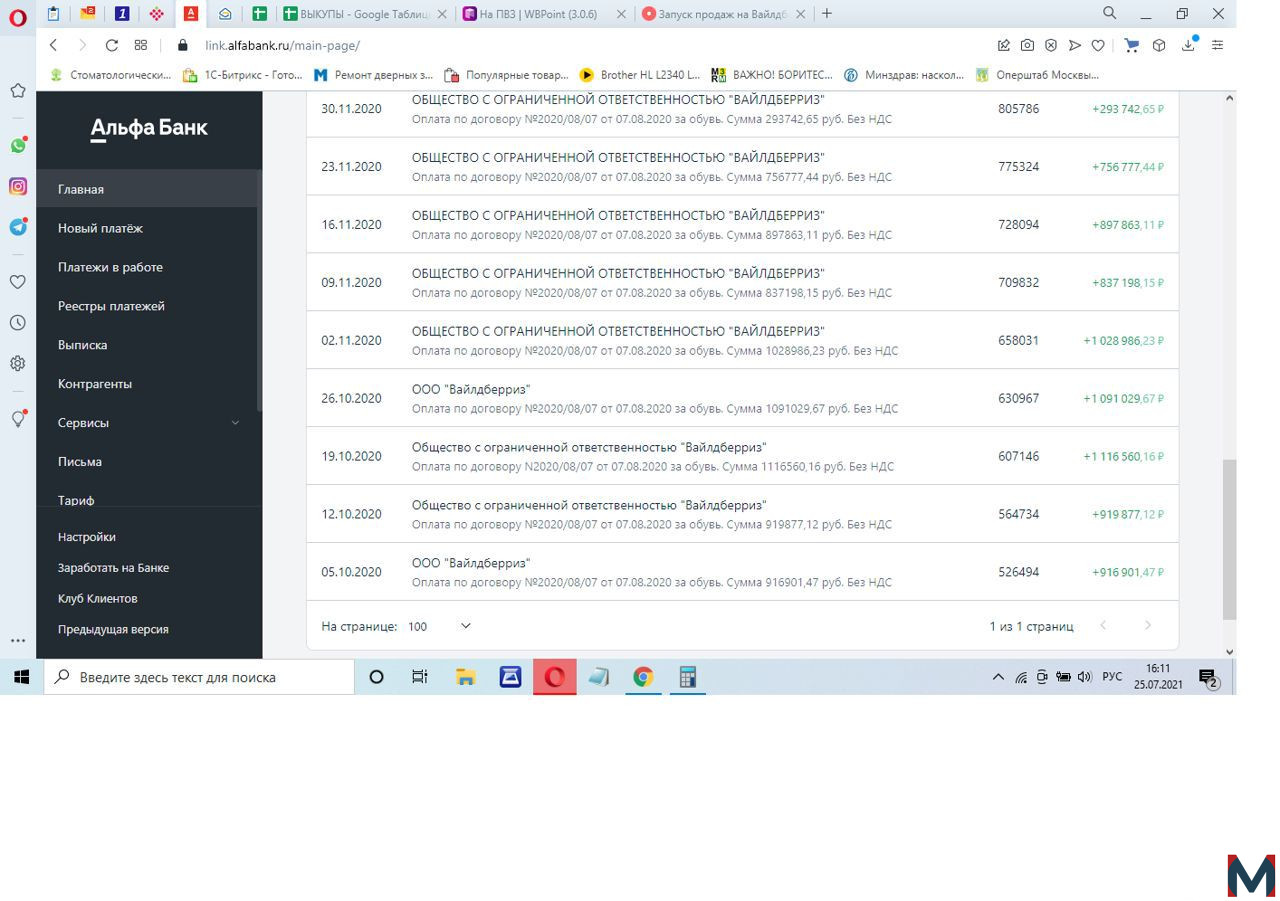Click the Windows taskbar search box
Image resolution: width=1280 pixels, height=901 pixels.
point(199,677)
